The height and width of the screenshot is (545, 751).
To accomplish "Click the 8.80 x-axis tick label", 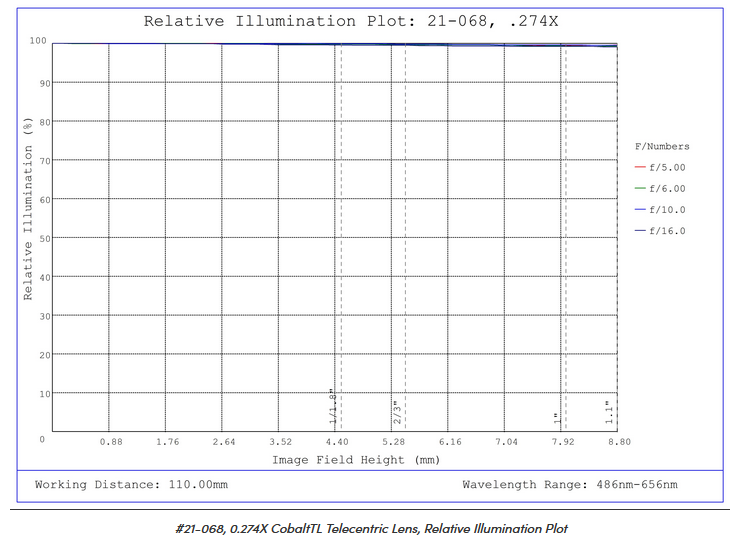I will point(618,442).
